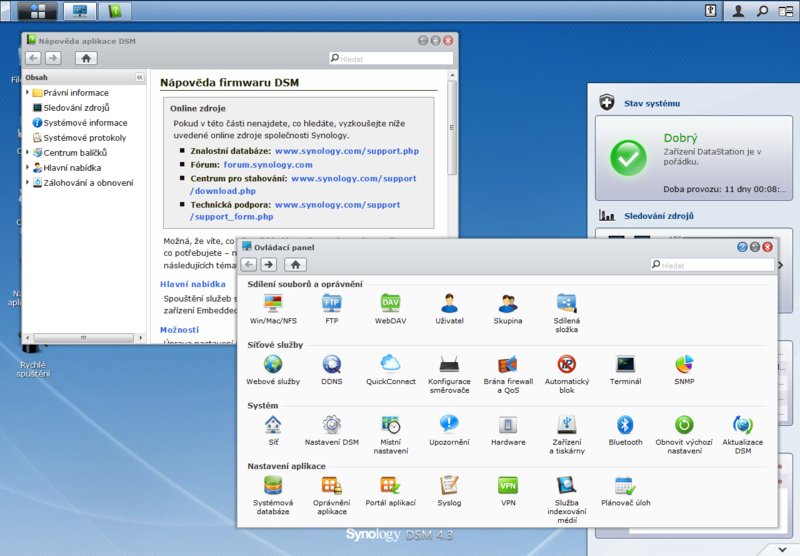Screen dimensions: 800x556
Task: Open Win/Mac/NFS file sharing settings
Action: coord(273,308)
